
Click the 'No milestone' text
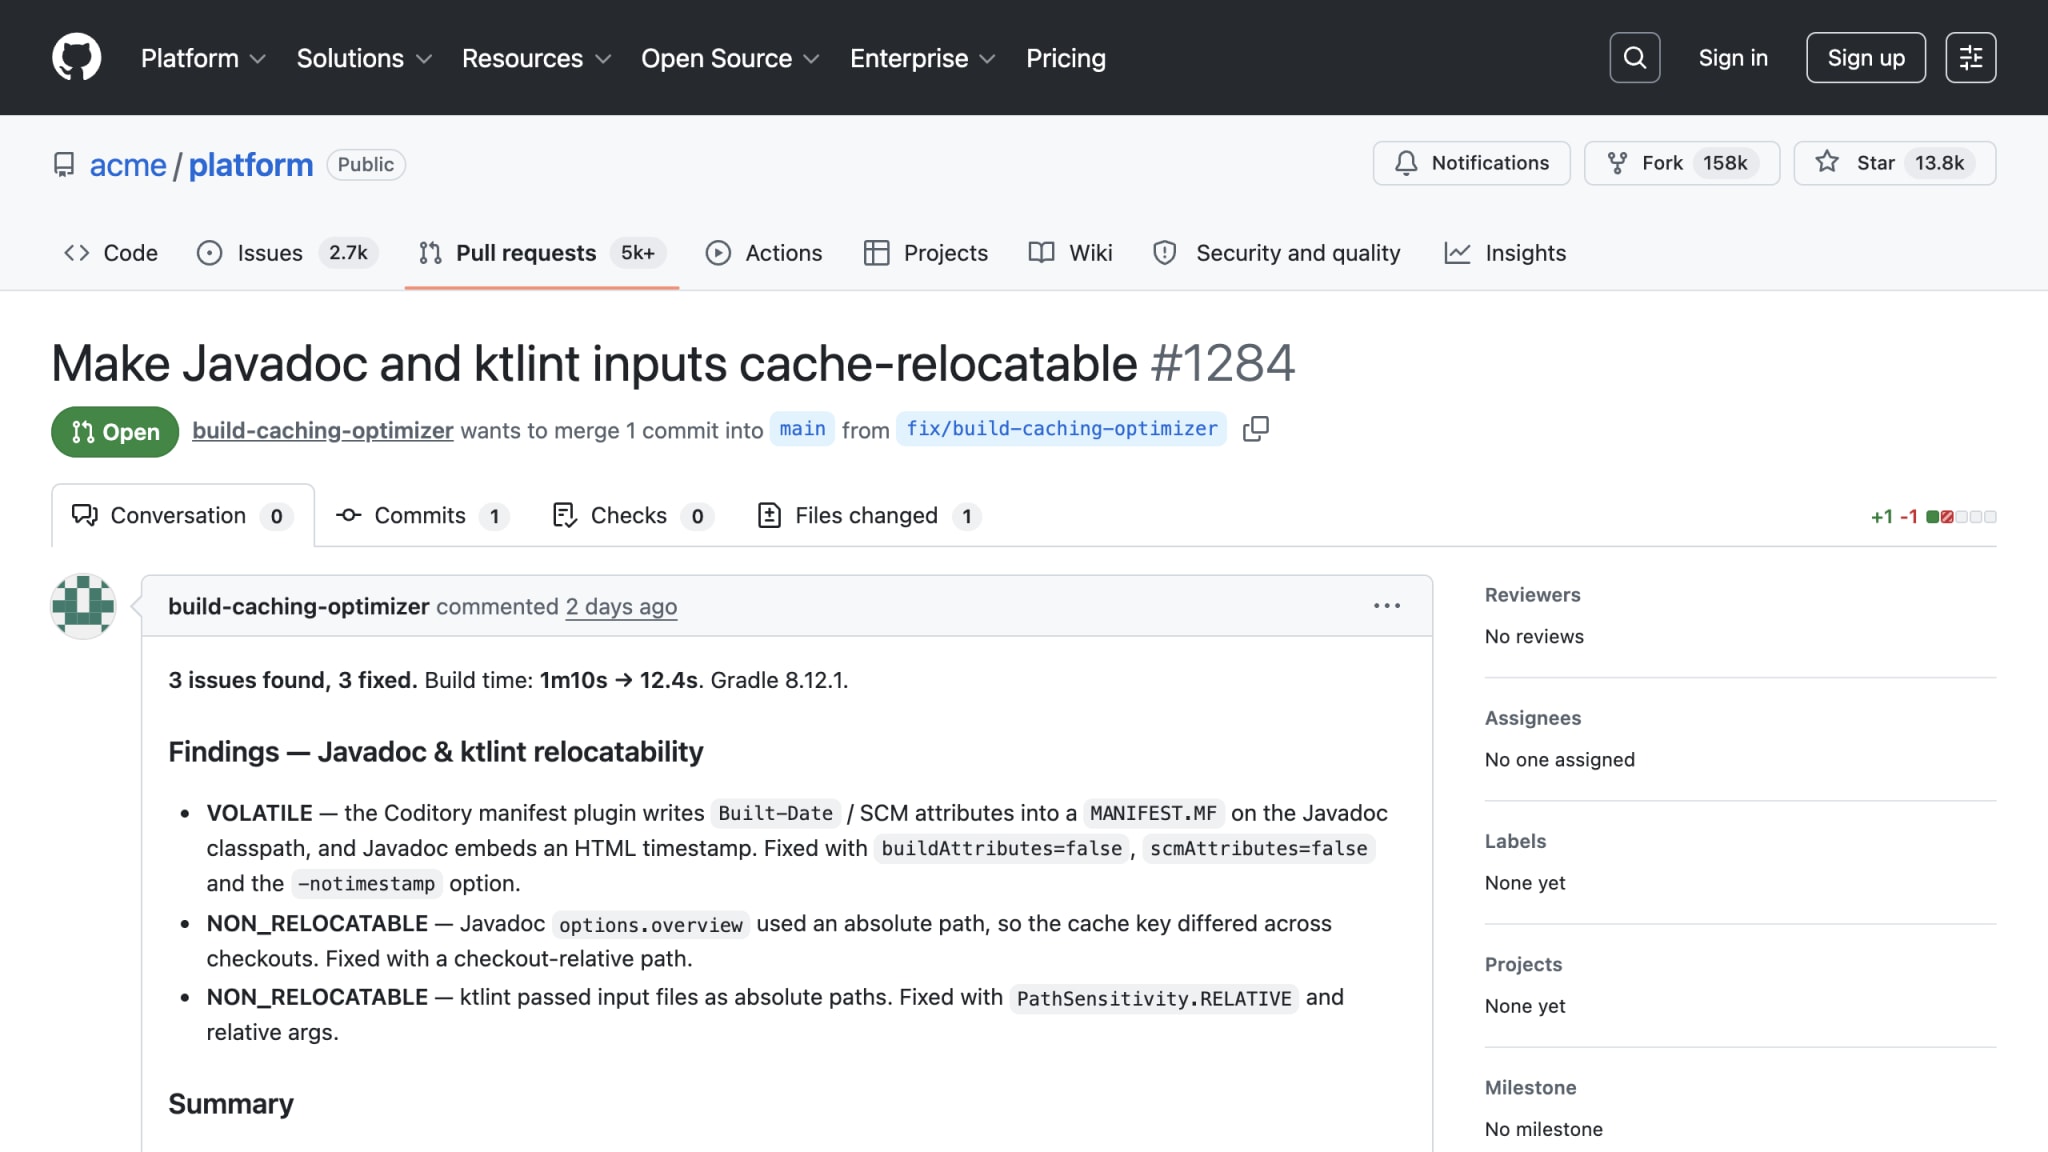pos(1543,1130)
